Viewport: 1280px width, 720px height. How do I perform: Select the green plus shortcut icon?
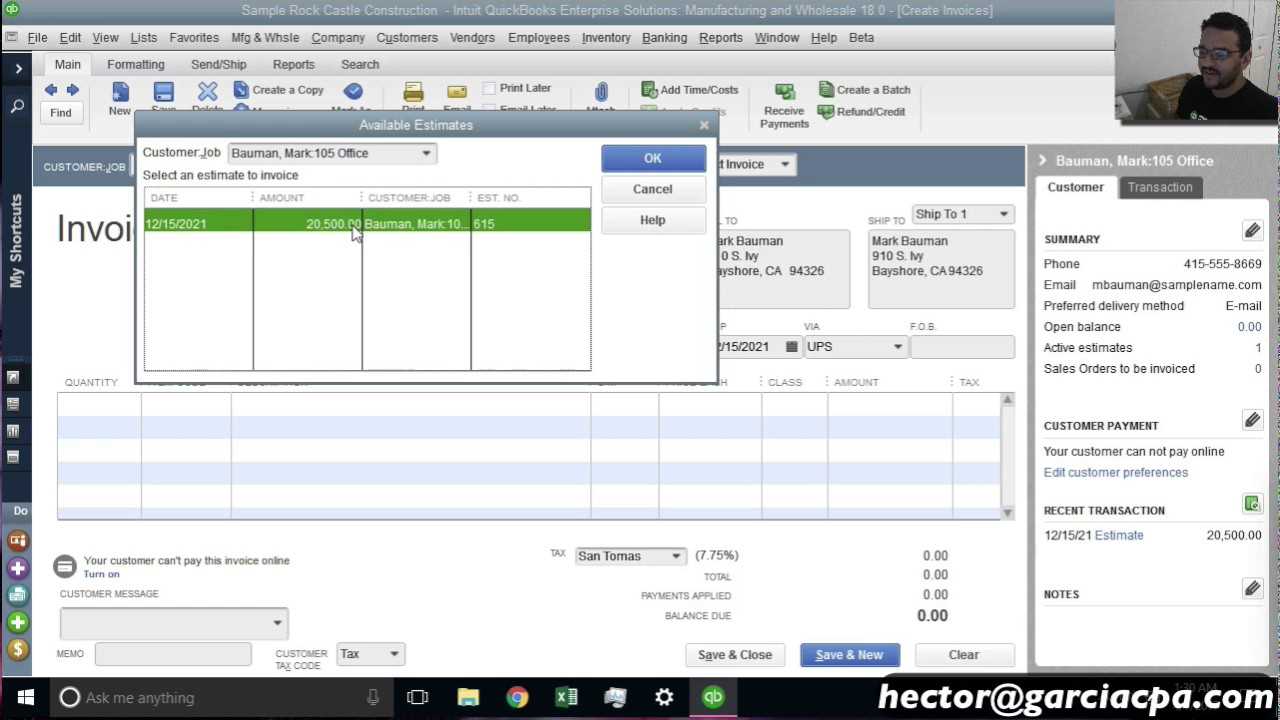point(17,622)
